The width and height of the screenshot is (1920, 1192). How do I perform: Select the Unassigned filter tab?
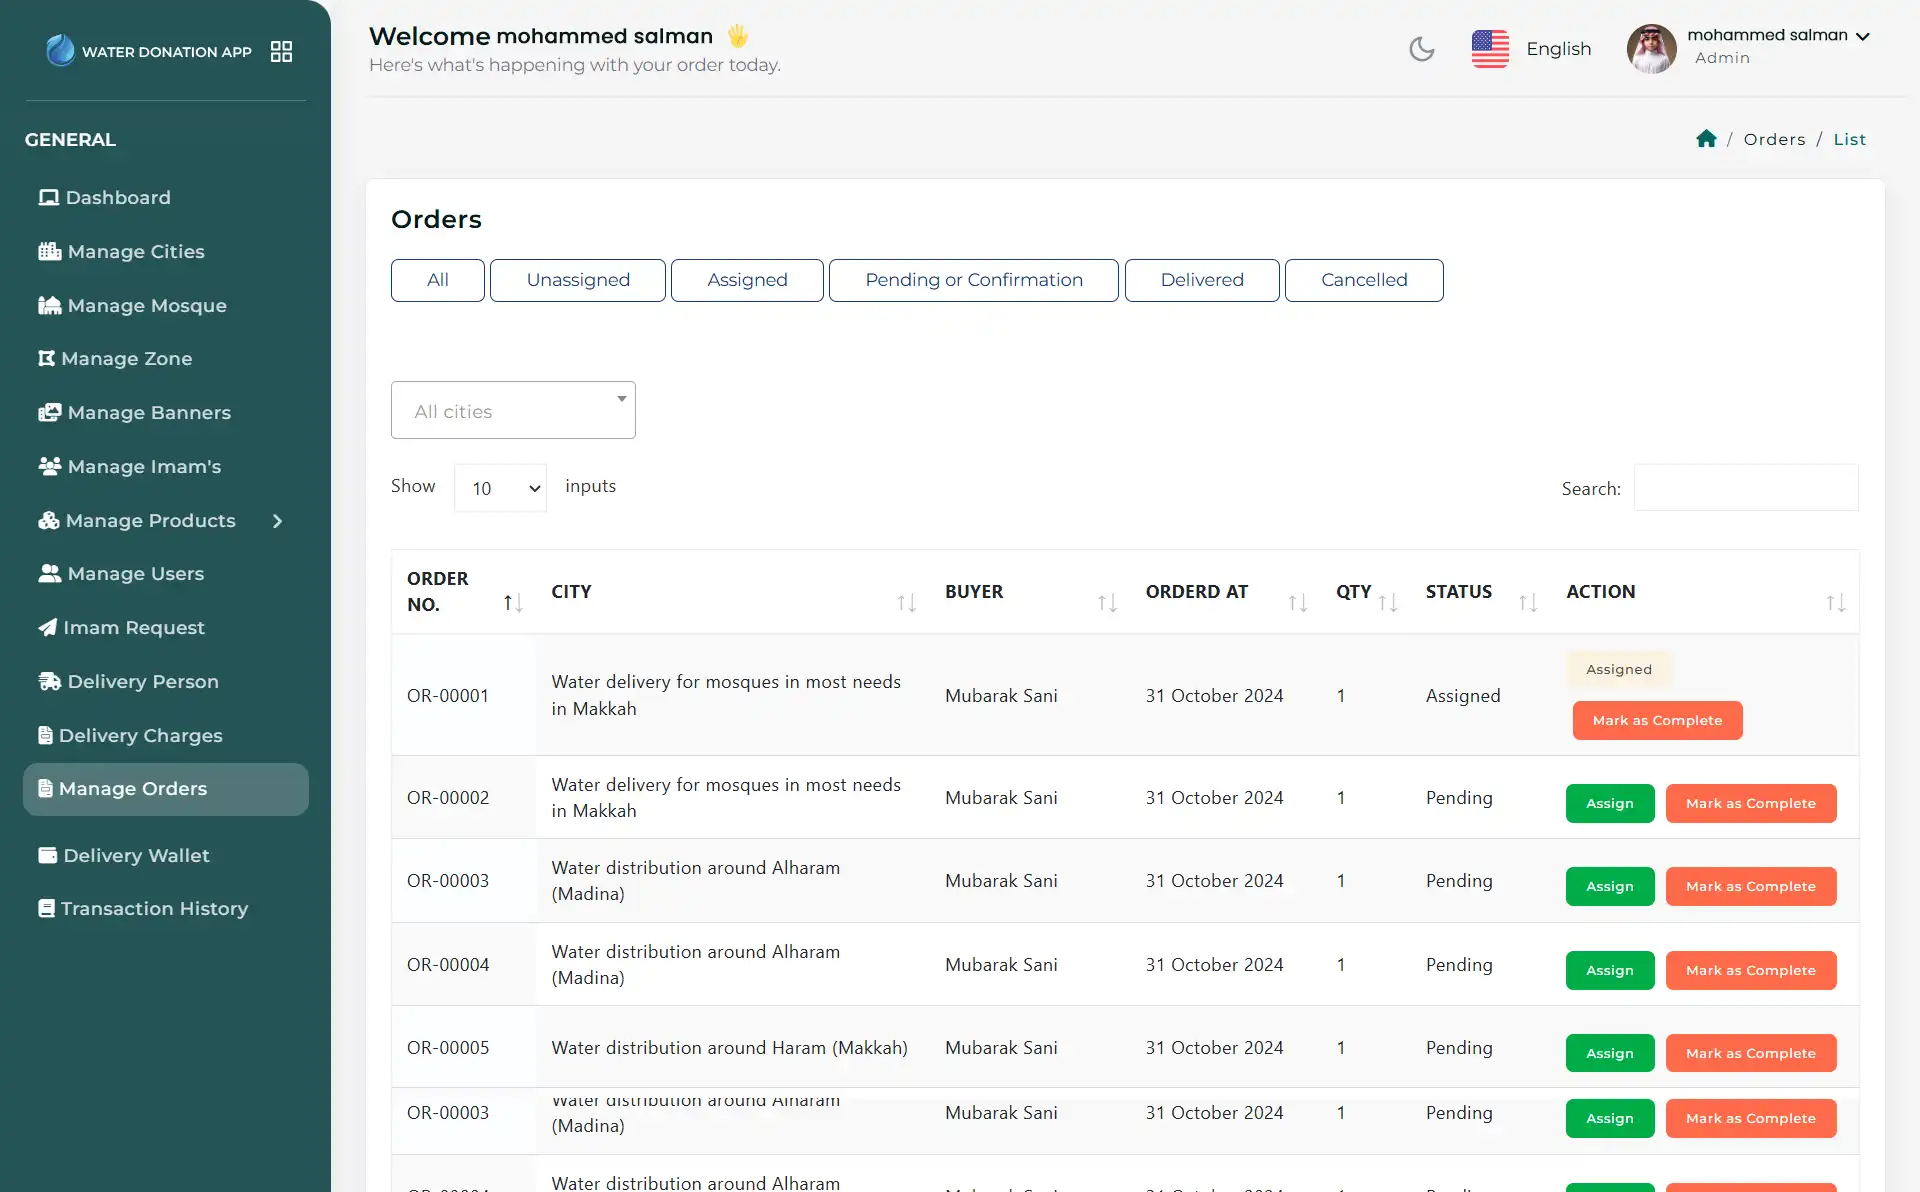[x=577, y=280]
